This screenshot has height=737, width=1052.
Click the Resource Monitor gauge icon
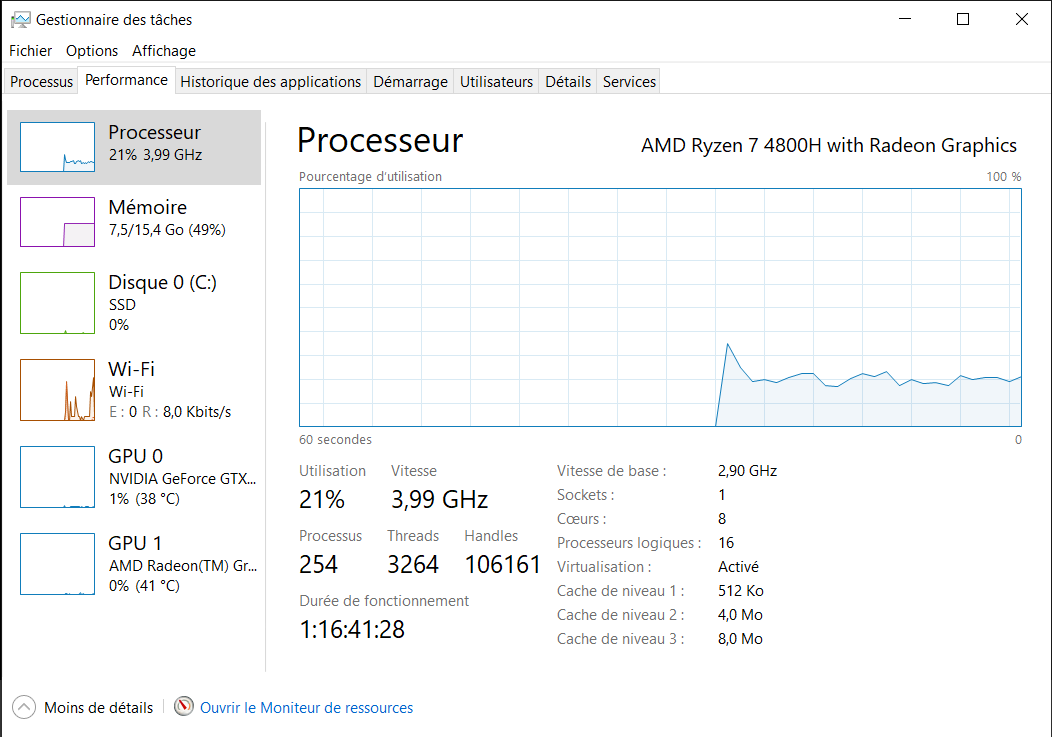pos(183,708)
